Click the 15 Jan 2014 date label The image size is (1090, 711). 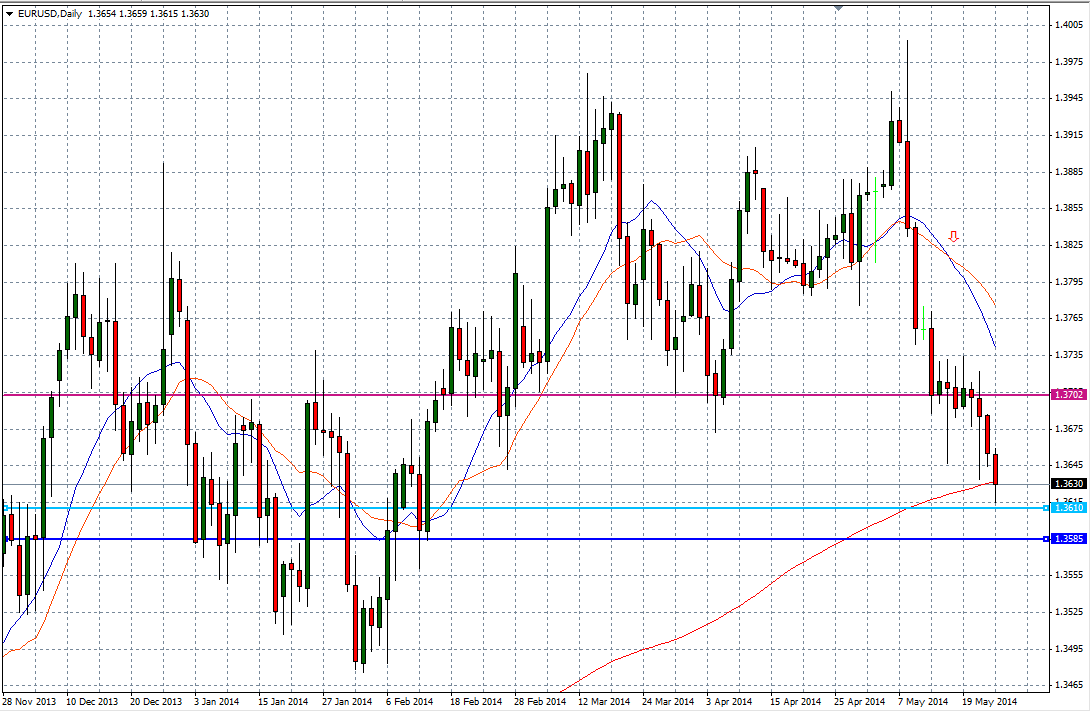[283, 701]
